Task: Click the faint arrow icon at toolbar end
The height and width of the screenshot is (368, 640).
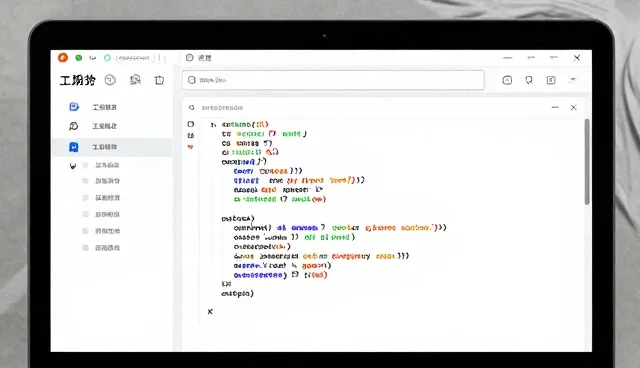Action: 572,80
